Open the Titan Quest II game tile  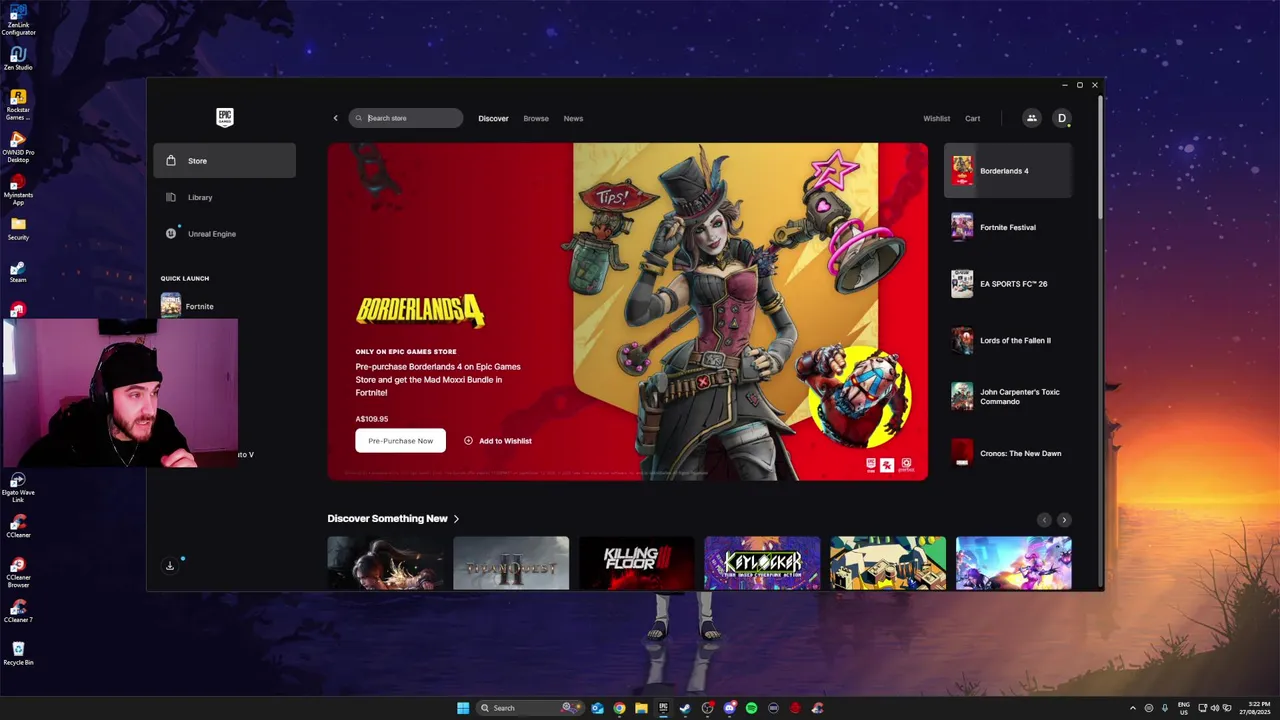click(x=511, y=563)
